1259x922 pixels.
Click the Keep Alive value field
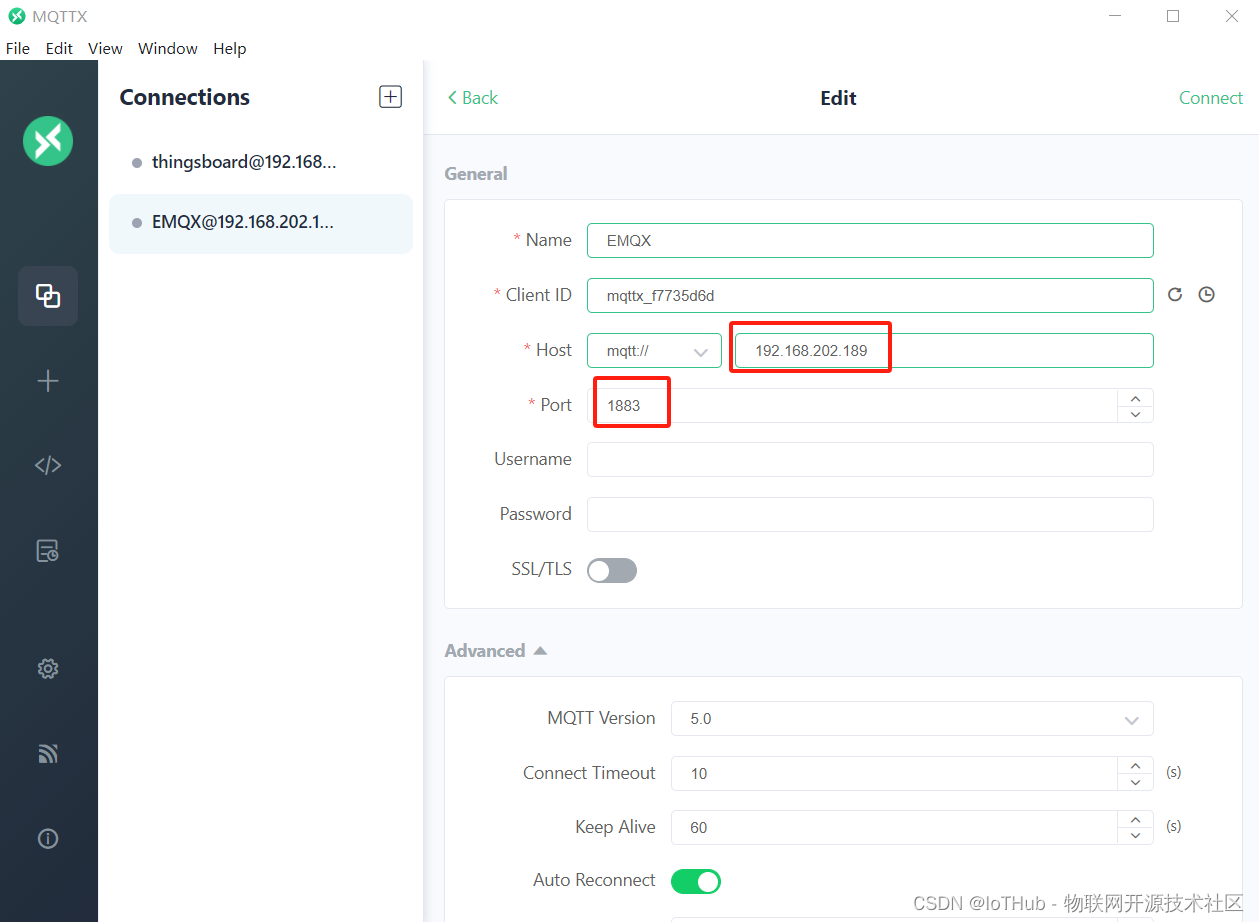[x=894, y=828]
